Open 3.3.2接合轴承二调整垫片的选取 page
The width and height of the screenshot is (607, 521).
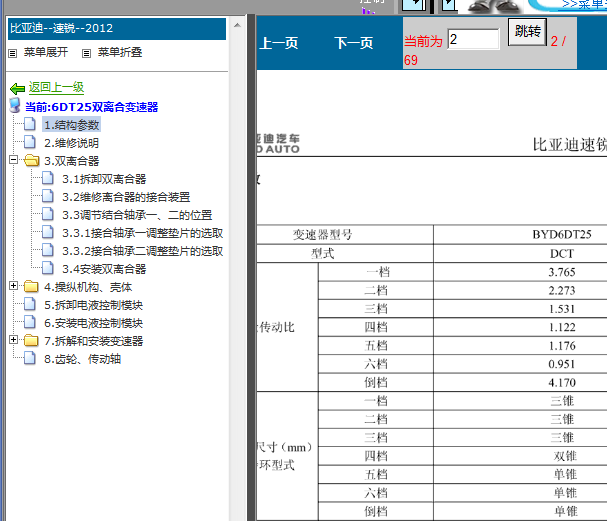(143, 251)
